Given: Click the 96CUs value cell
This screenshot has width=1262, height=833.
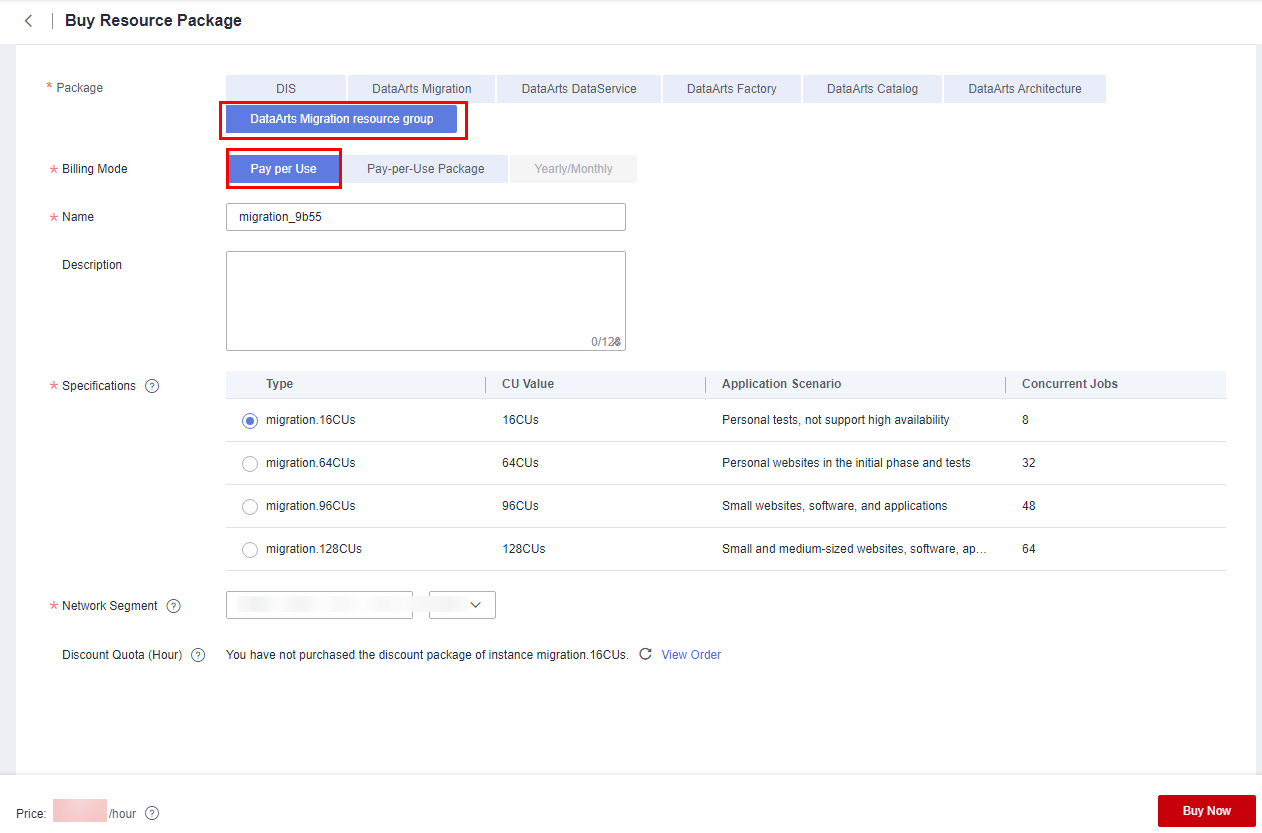Looking at the screenshot, I should [520, 506].
